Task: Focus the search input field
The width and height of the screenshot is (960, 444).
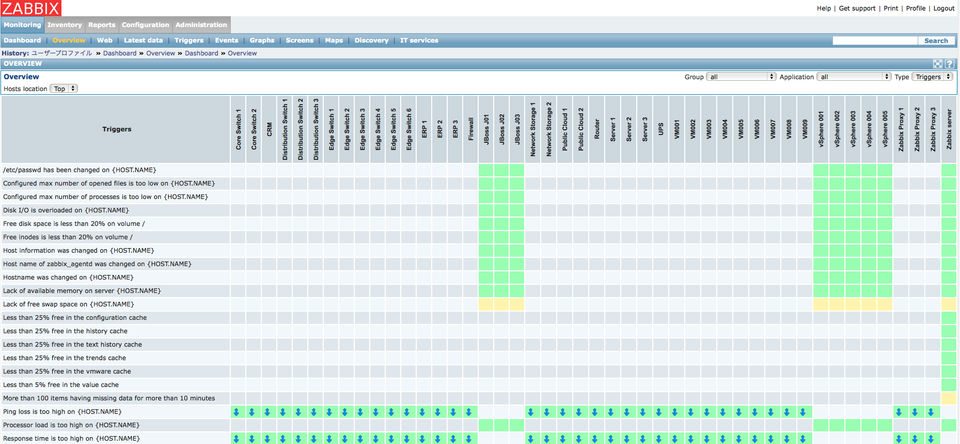Action: 876,40
